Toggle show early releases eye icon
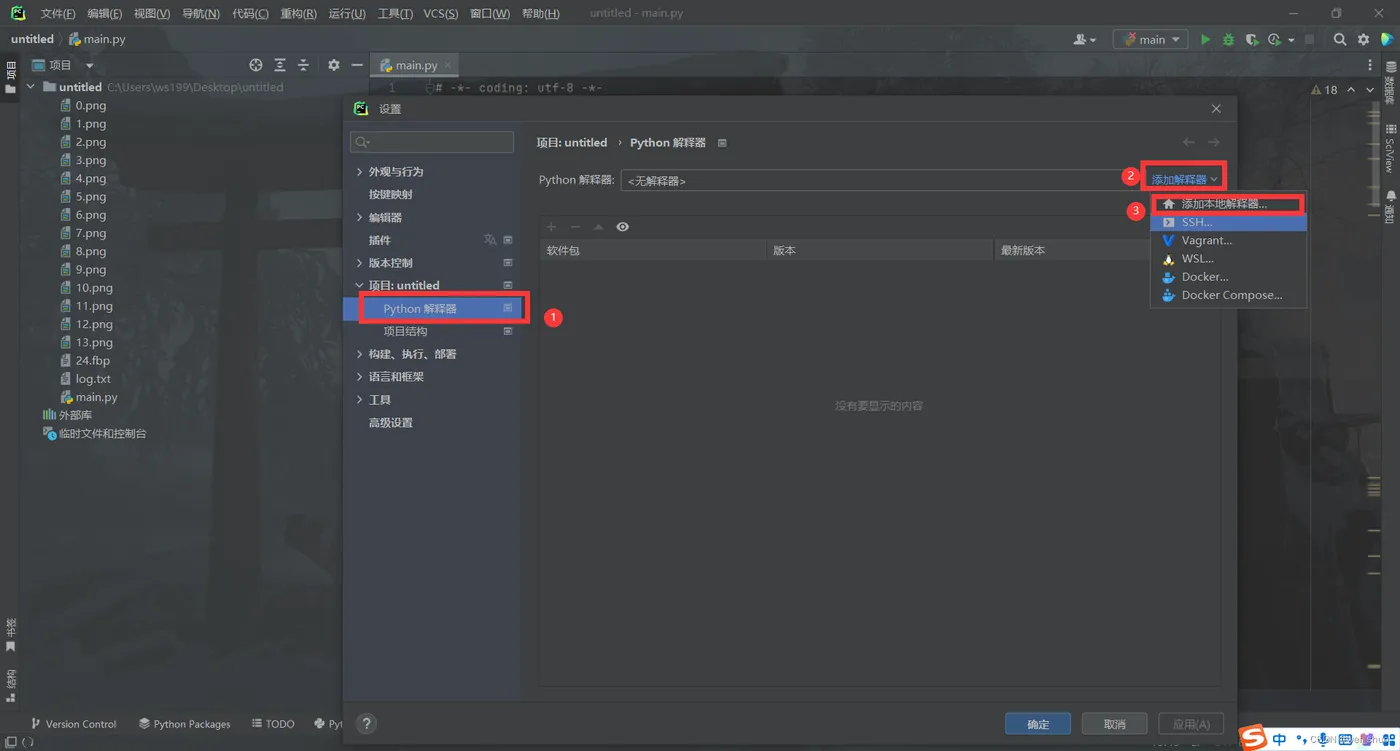Screen dimensions: 1400x751 point(622,227)
